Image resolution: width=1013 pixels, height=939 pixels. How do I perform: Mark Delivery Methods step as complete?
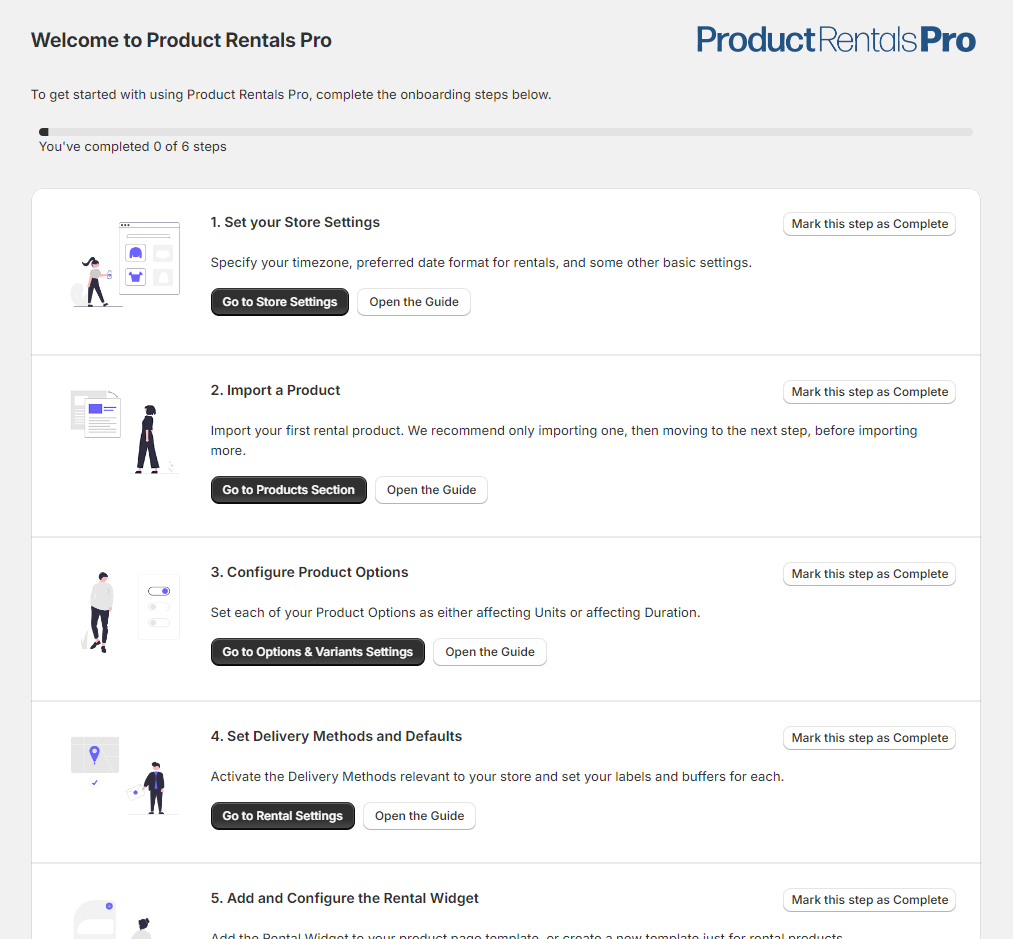tap(869, 738)
